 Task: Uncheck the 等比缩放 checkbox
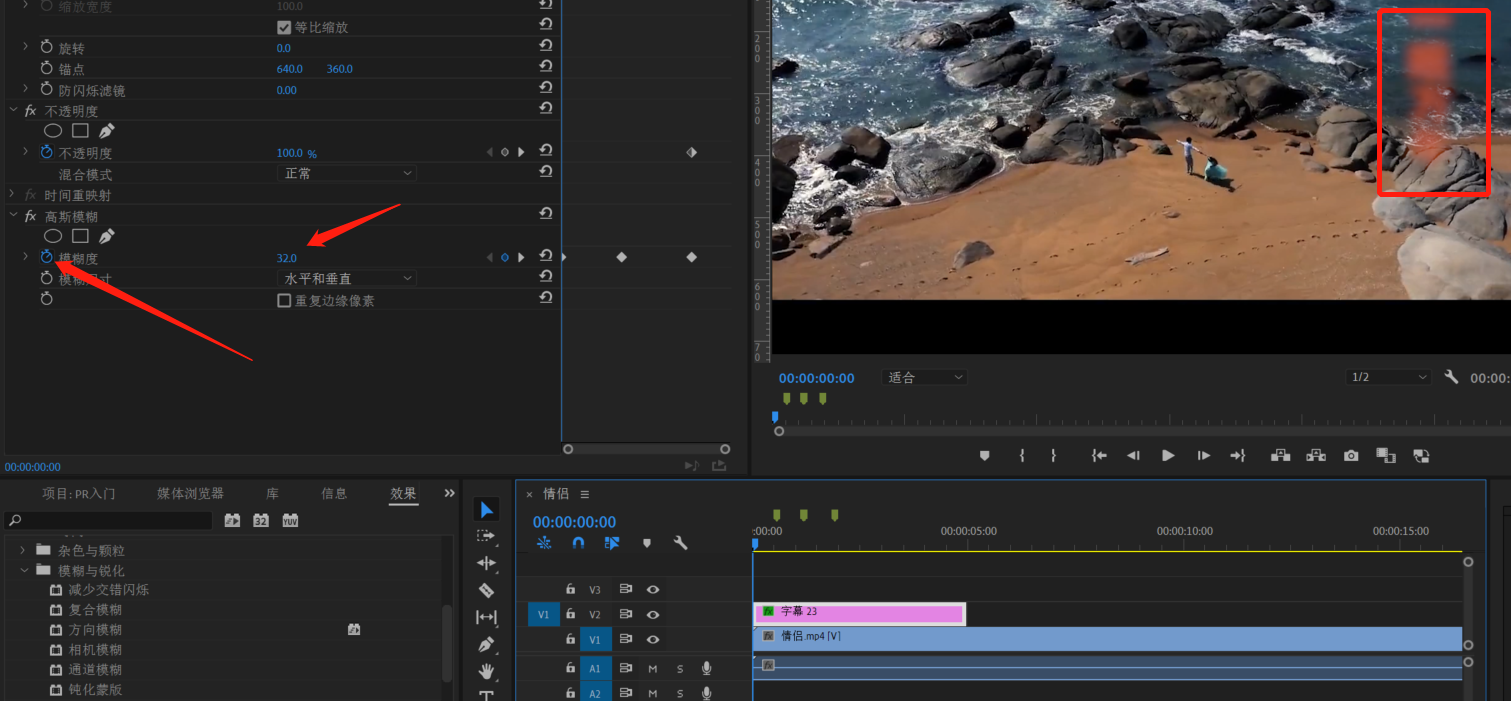pos(284,27)
